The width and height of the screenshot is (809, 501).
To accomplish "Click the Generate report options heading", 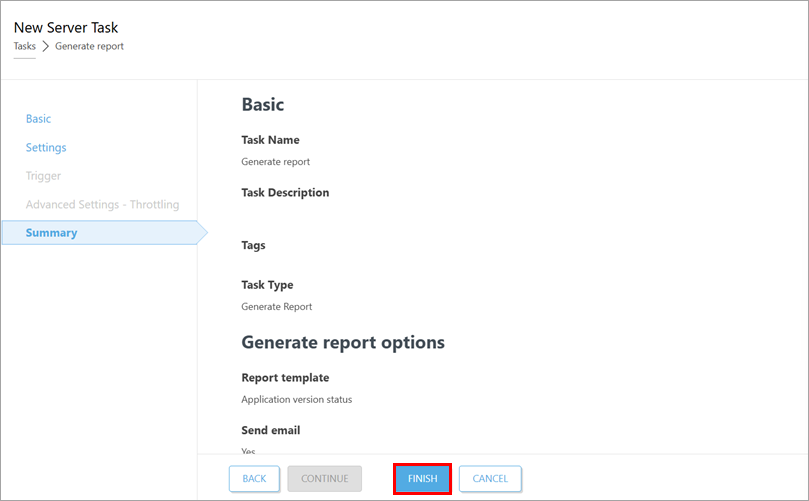I will click(x=343, y=342).
